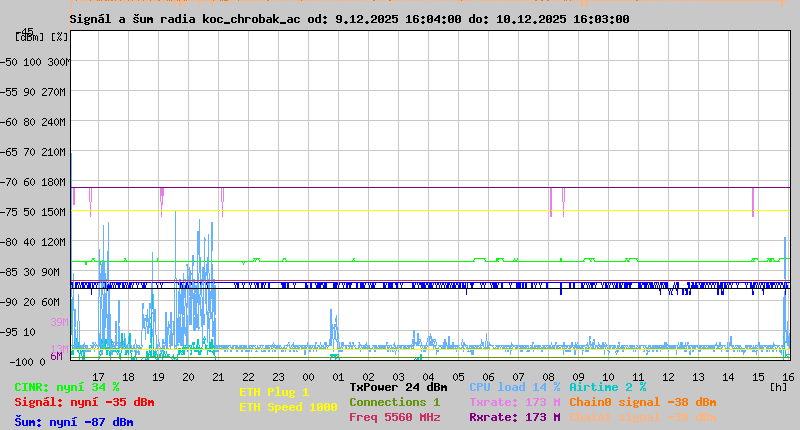This screenshot has width=800, height=430.
Task: Click the hour '15' x-axis tick label
Action: pyautogui.click(x=758, y=377)
